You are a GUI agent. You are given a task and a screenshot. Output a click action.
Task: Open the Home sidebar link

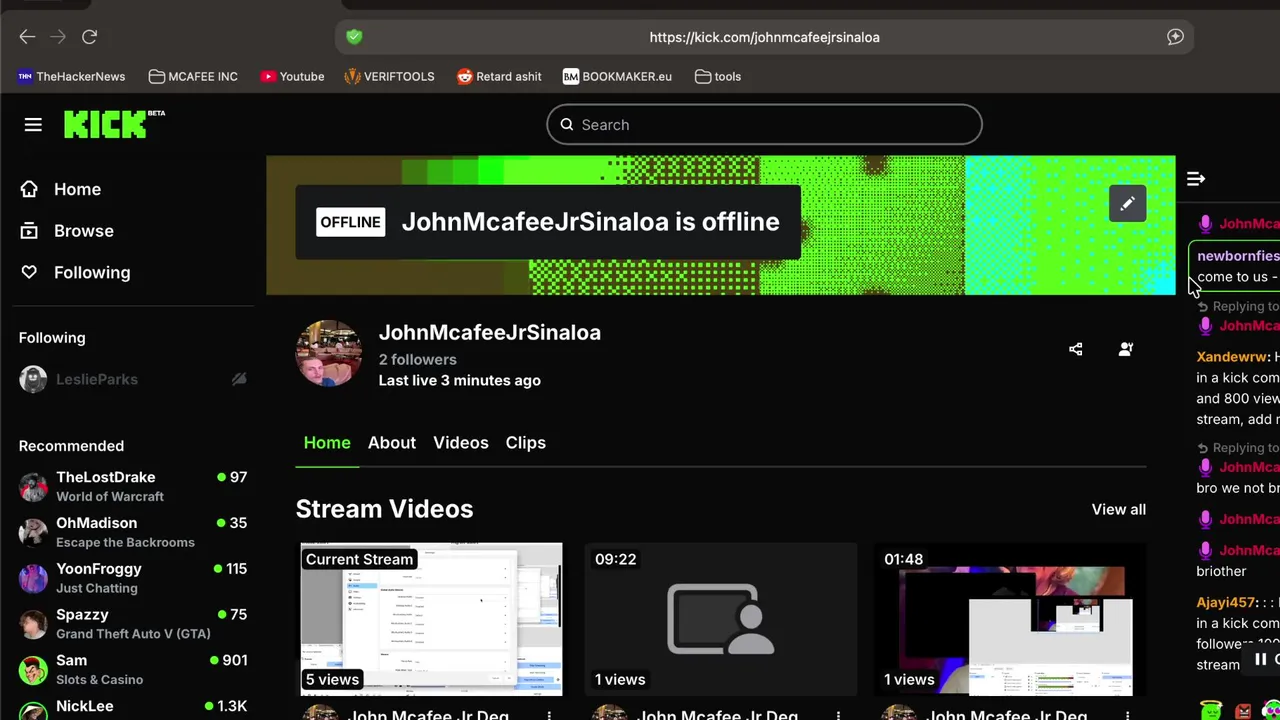tap(77, 189)
